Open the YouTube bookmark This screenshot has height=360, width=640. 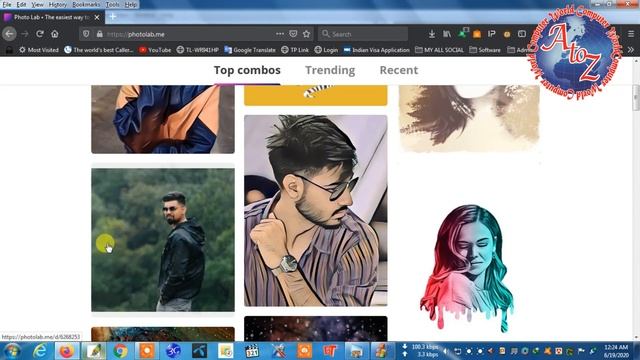click(155, 50)
